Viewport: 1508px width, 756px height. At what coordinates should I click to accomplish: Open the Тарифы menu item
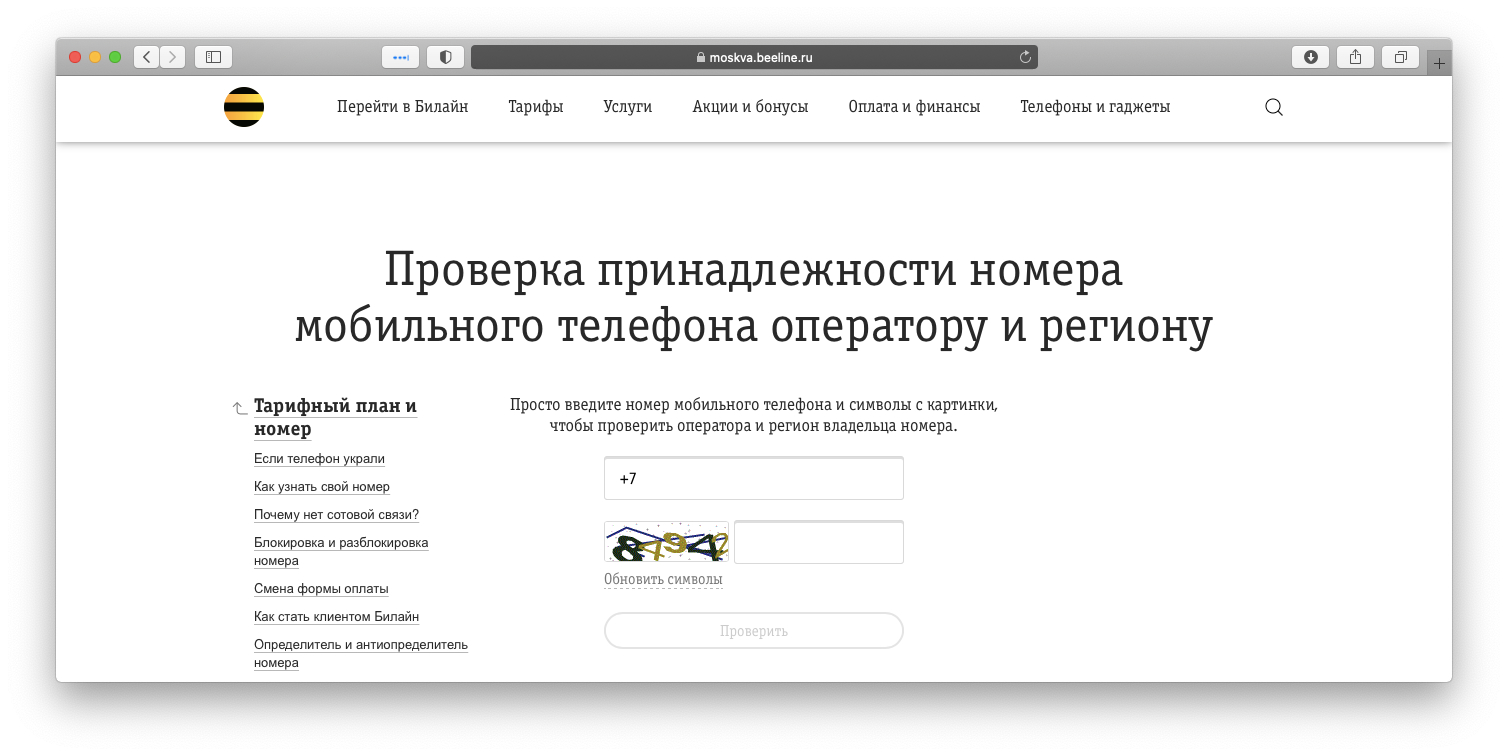point(535,107)
